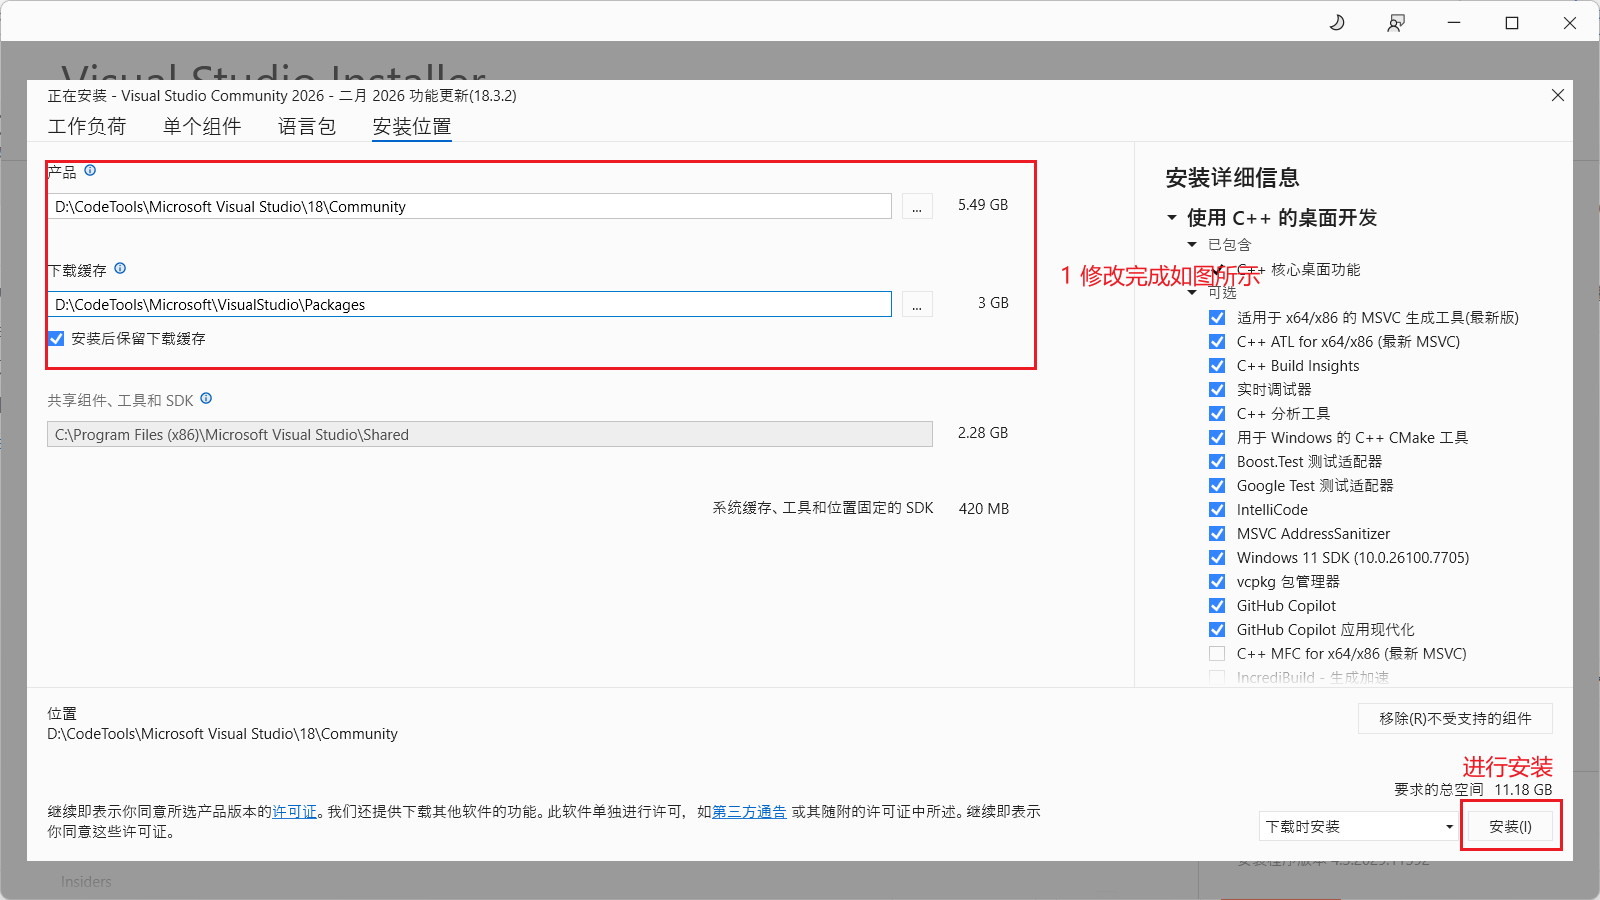This screenshot has width=1600, height=900.
Task: Toggle the dark theme moon icon
Action: 1337,23
